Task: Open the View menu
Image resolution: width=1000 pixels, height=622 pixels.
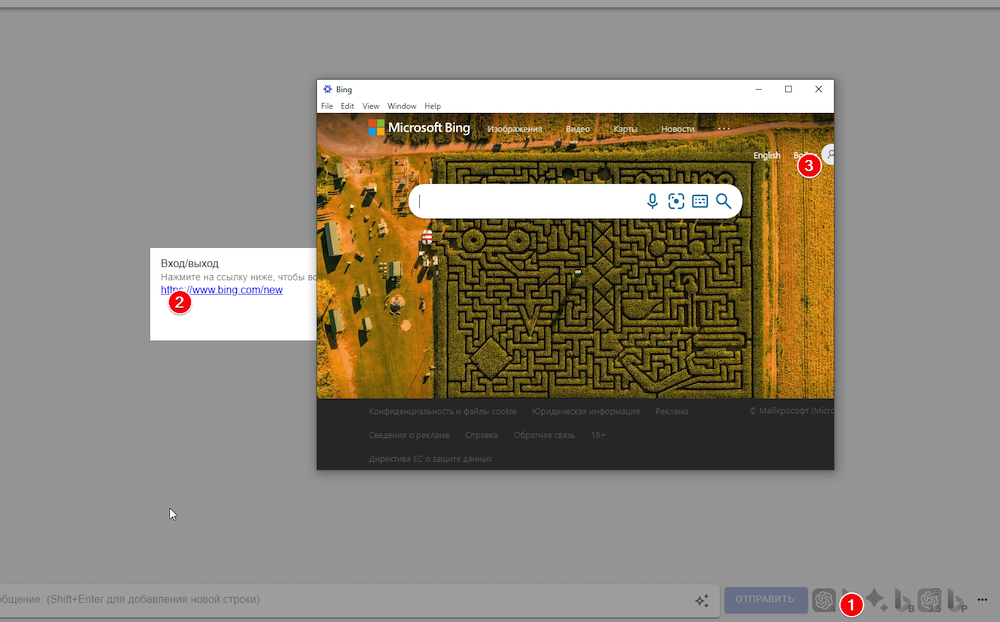Action: [371, 106]
